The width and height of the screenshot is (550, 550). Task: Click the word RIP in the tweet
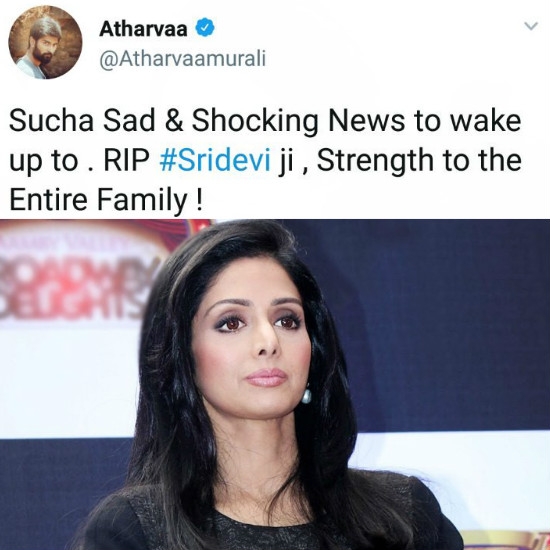[x=127, y=160]
